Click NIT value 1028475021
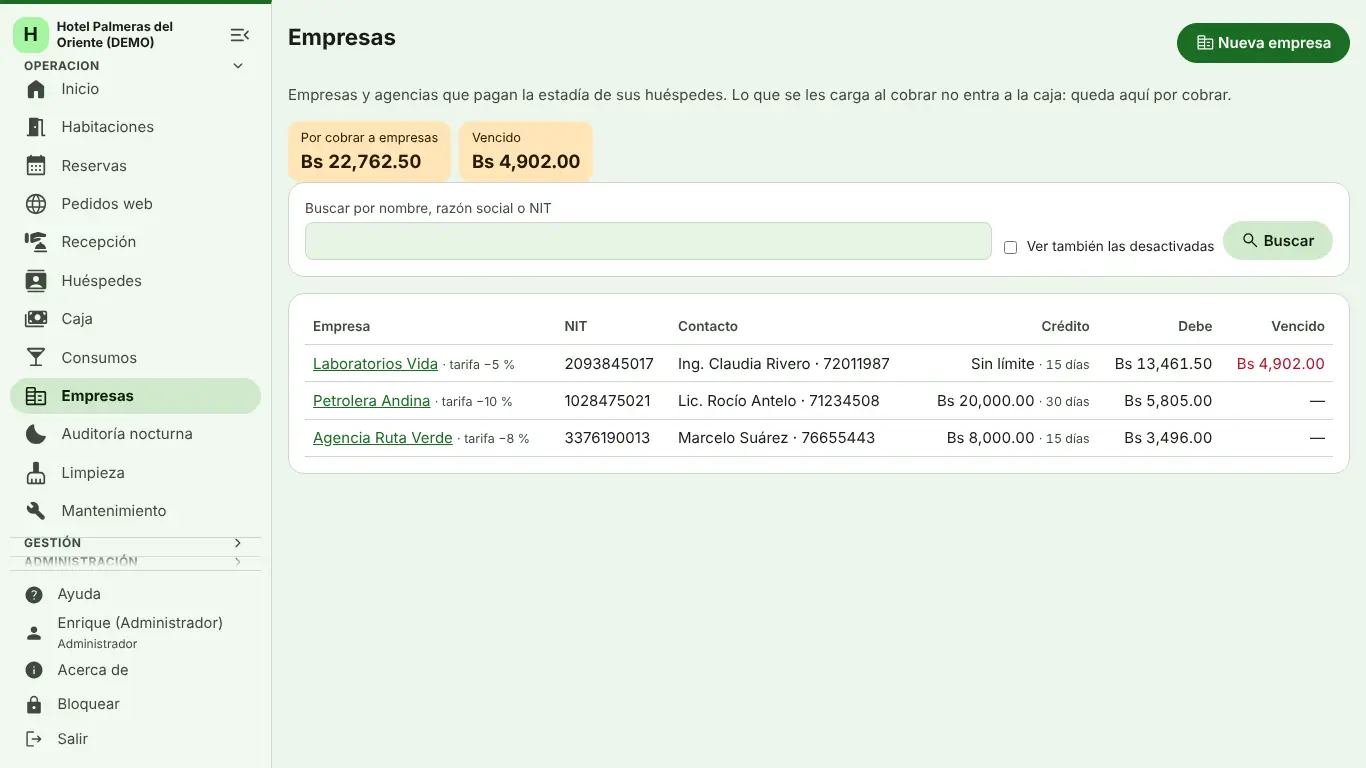1366x768 pixels. click(607, 401)
